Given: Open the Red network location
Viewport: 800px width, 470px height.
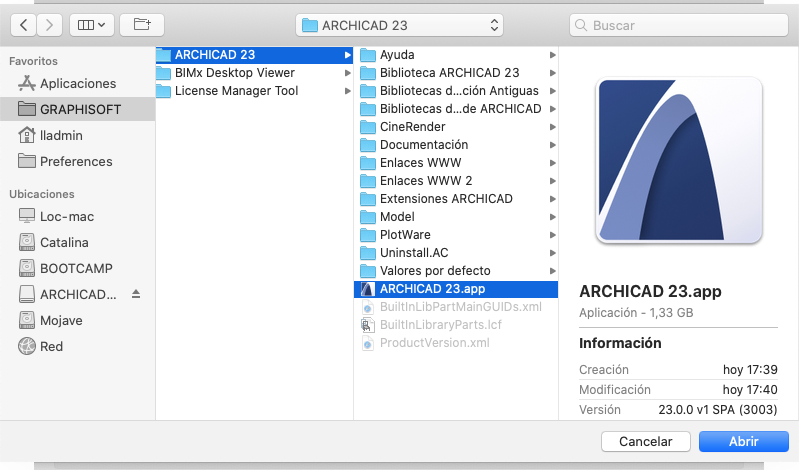Looking at the screenshot, I should coord(78,347).
